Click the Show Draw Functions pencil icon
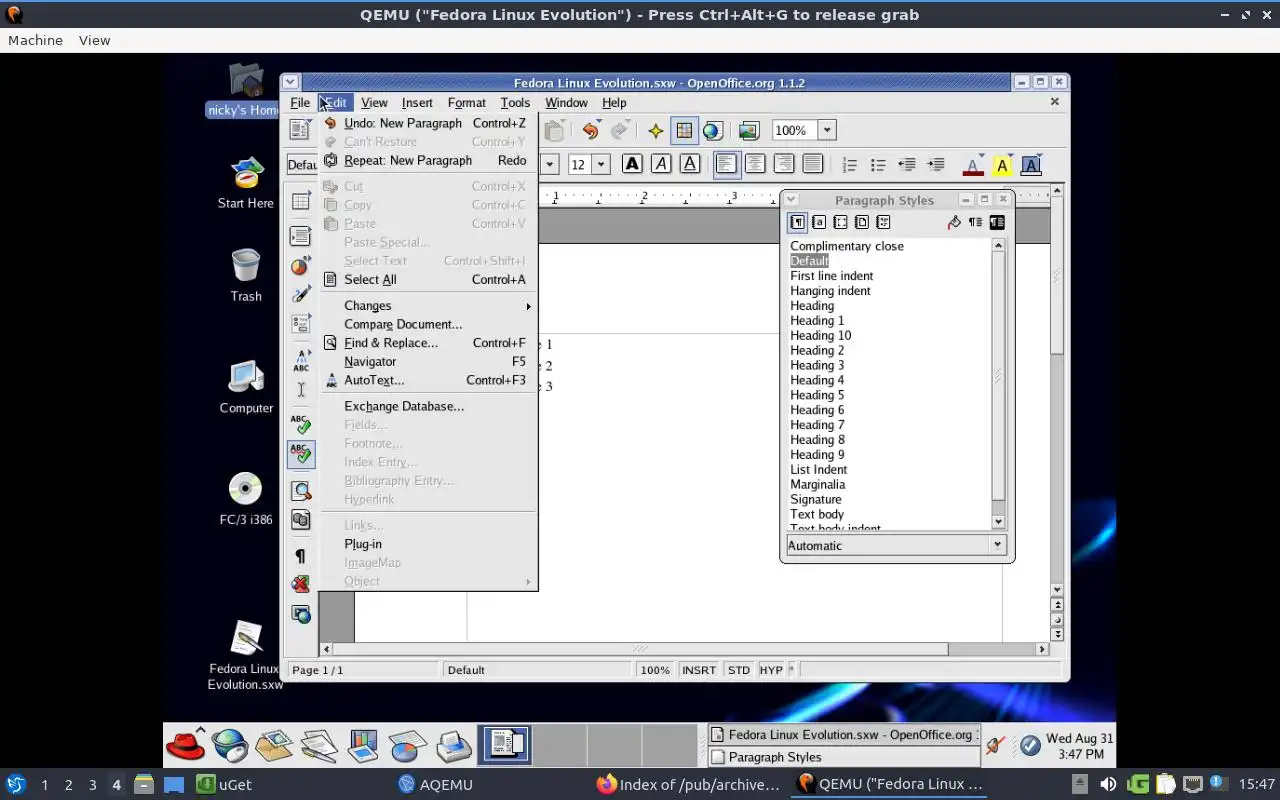 (x=301, y=295)
